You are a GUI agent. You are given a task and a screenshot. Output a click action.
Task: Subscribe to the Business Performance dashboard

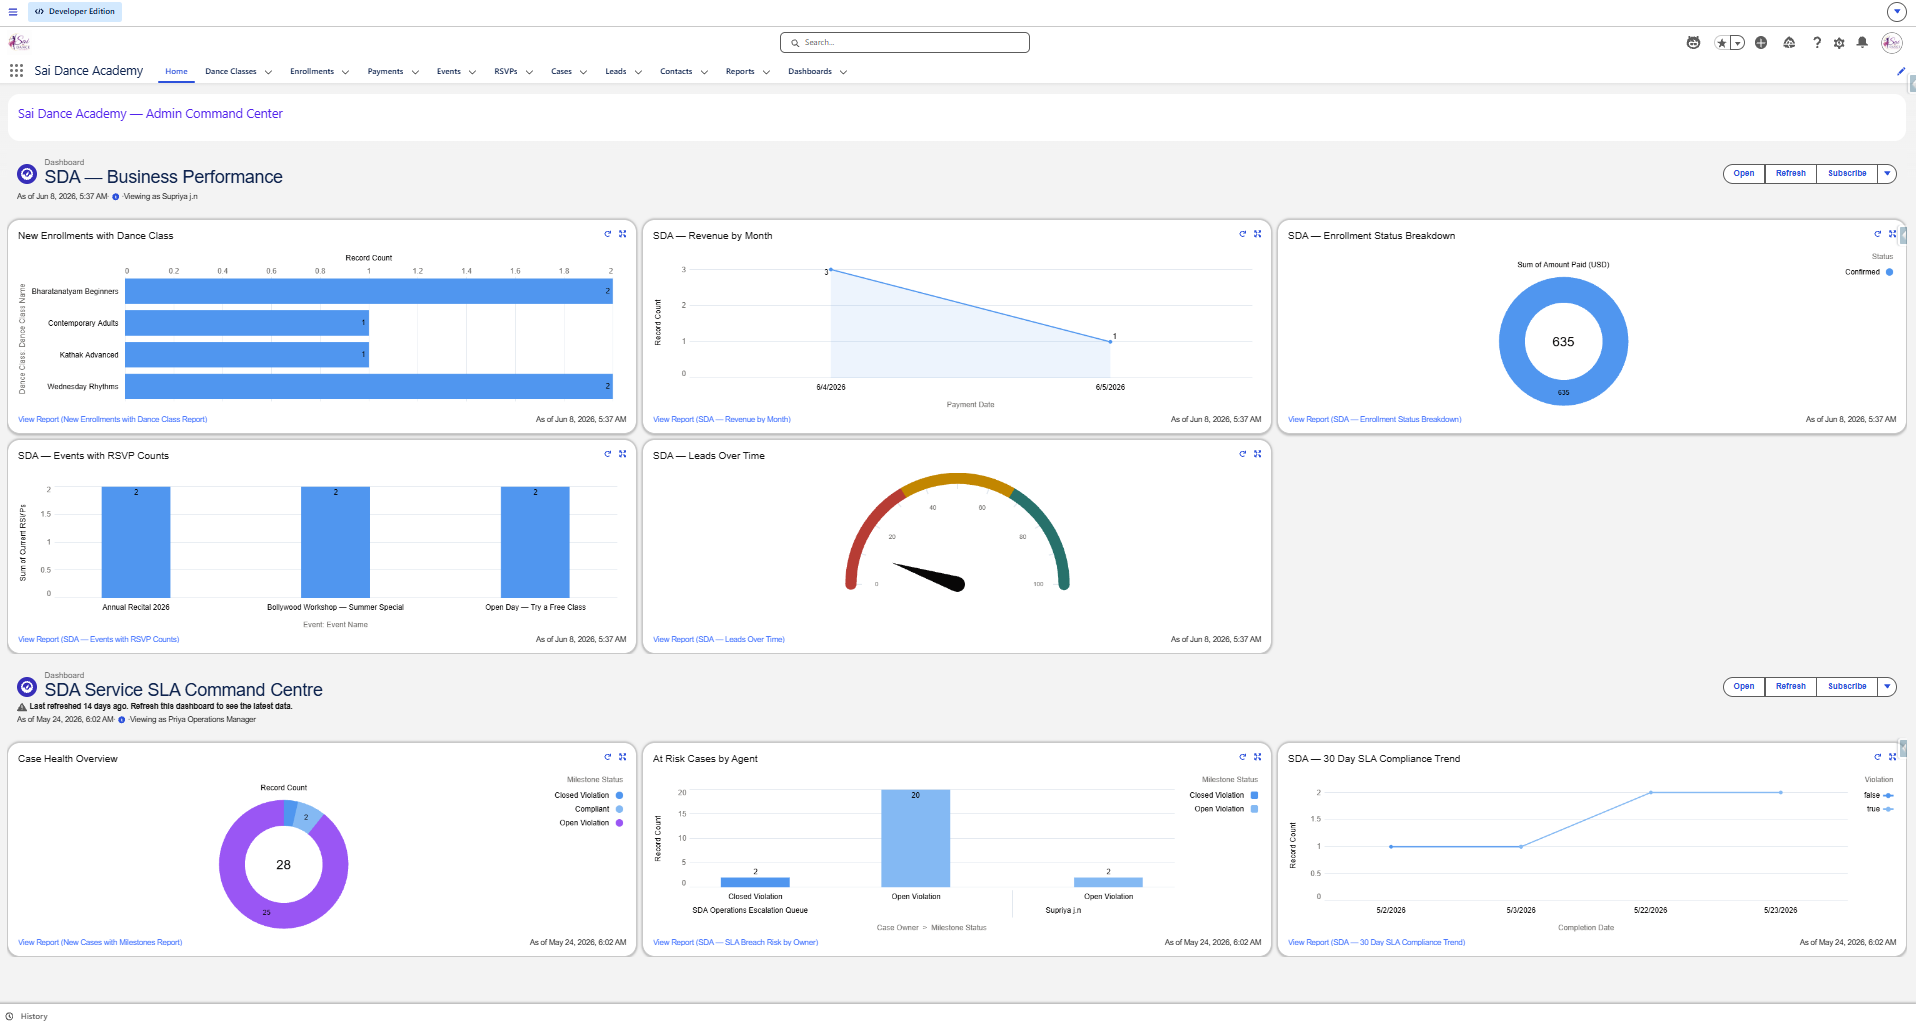[x=1847, y=174]
